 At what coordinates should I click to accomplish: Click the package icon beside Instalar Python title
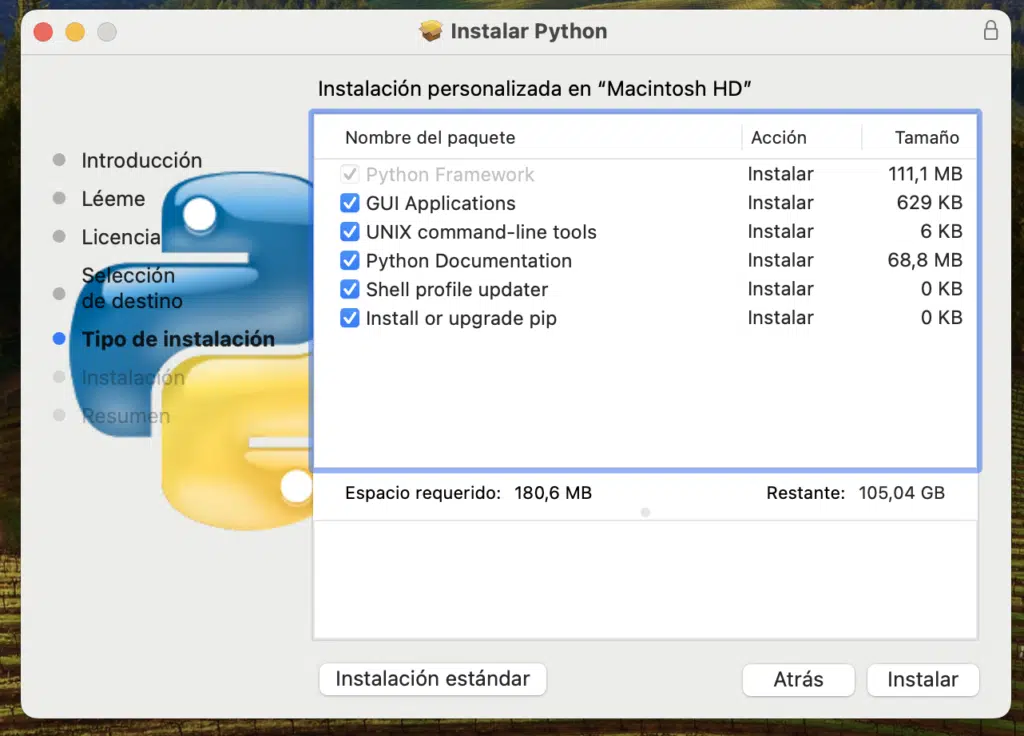pos(430,30)
